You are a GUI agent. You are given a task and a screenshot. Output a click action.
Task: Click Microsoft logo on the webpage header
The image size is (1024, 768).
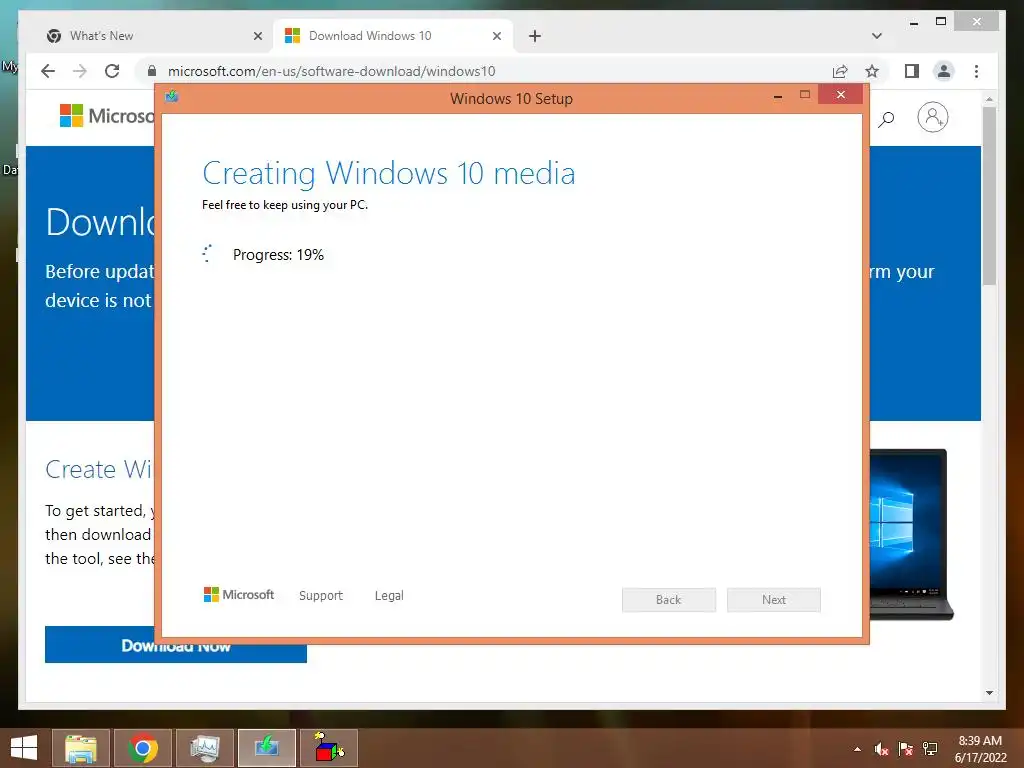[107, 116]
